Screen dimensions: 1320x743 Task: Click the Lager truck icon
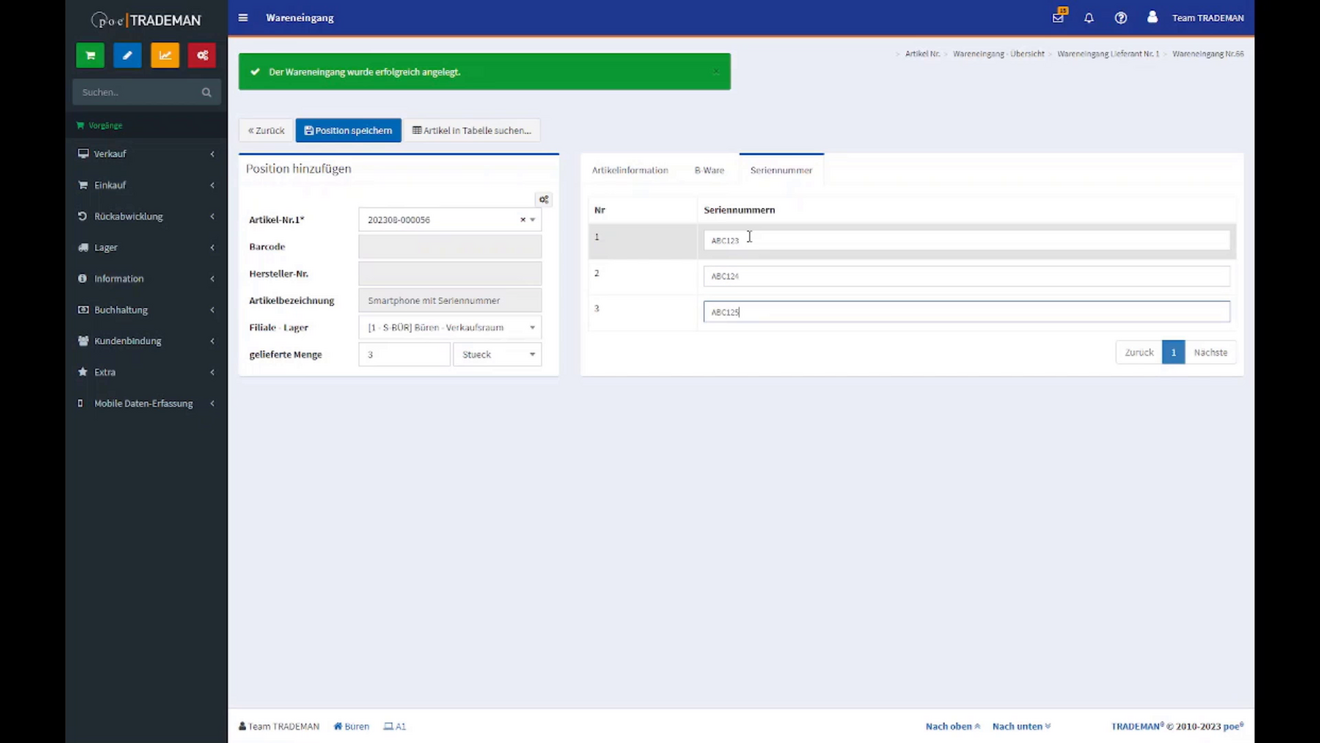click(83, 247)
